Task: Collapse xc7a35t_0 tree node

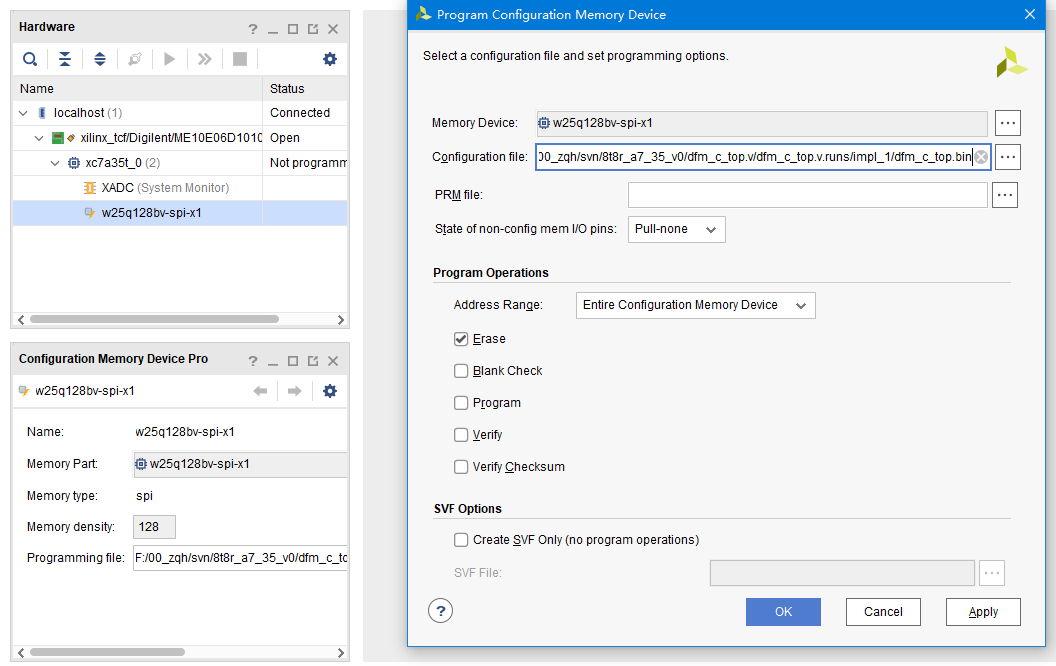Action: 55,163
